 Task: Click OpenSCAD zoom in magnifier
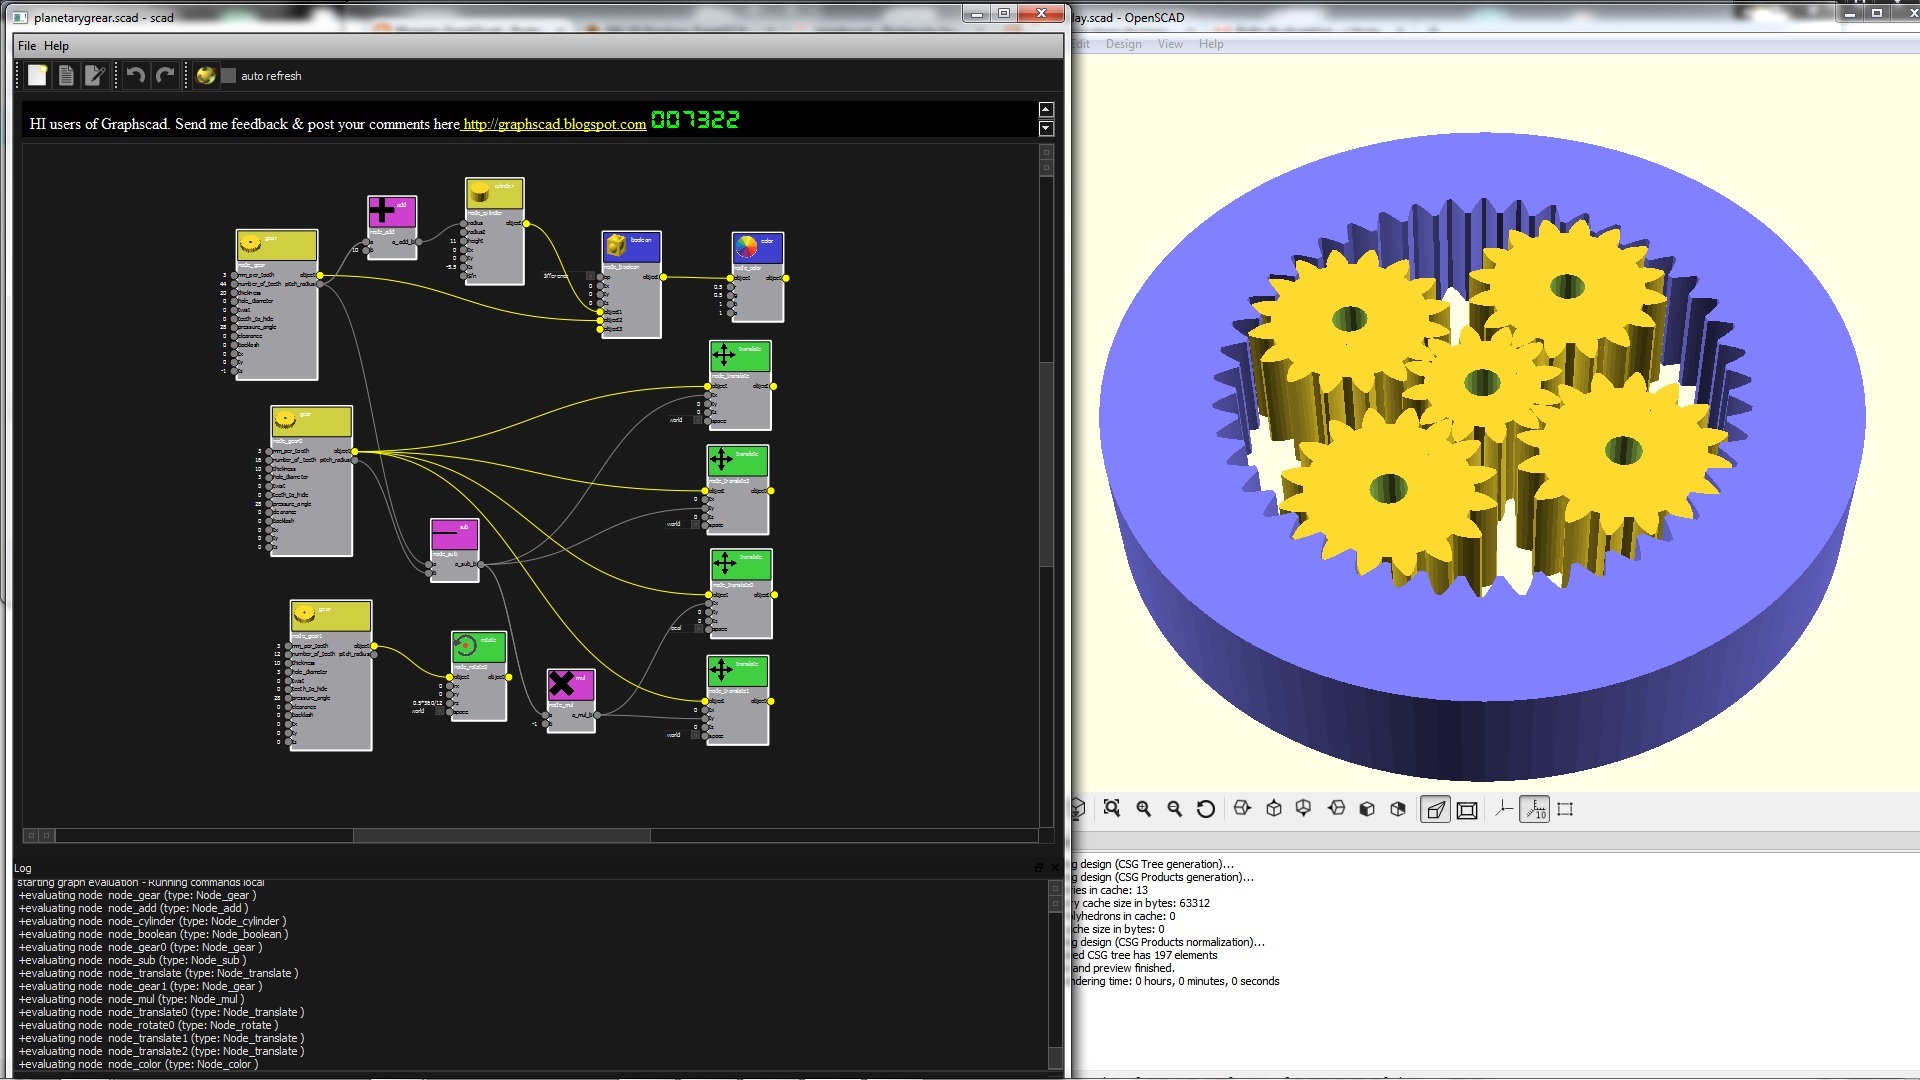(1144, 809)
